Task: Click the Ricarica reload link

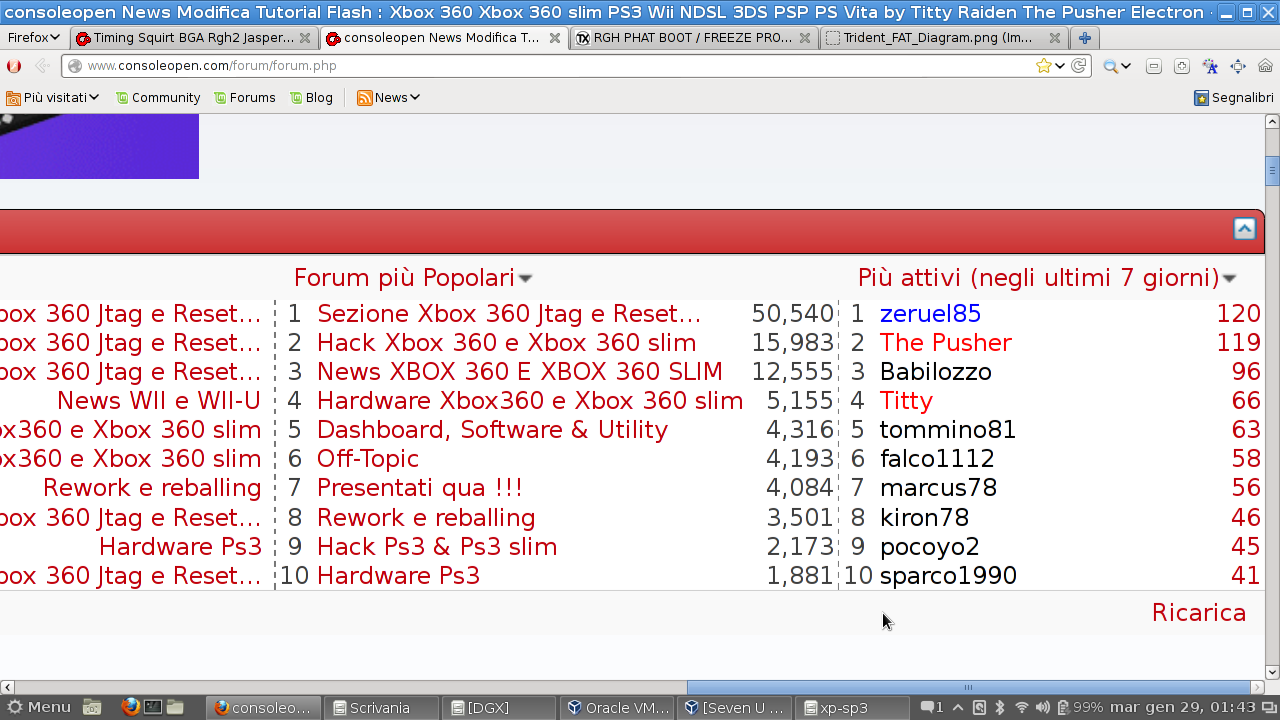Action: click(x=1199, y=613)
